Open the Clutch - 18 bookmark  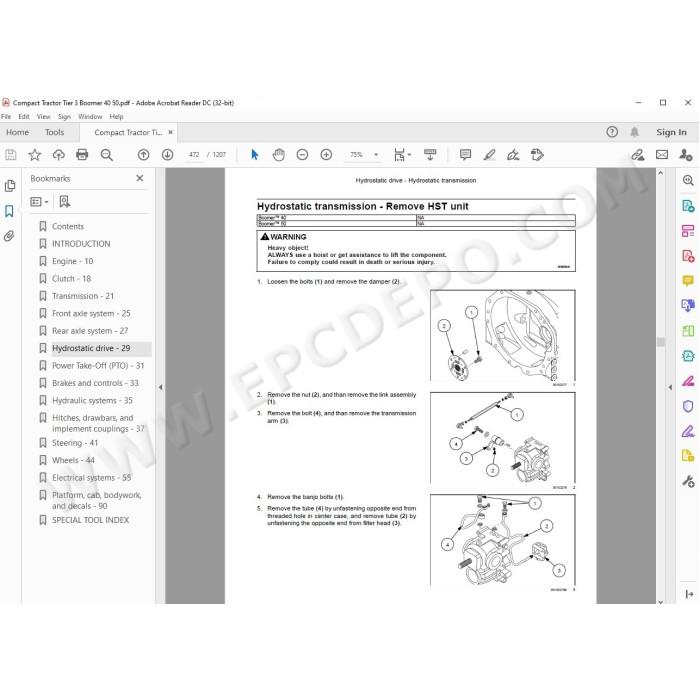click(71, 279)
